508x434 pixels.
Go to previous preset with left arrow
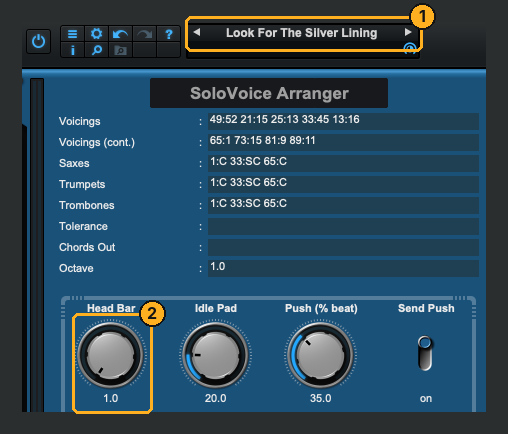pyautogui.click(x=197, y=32)
